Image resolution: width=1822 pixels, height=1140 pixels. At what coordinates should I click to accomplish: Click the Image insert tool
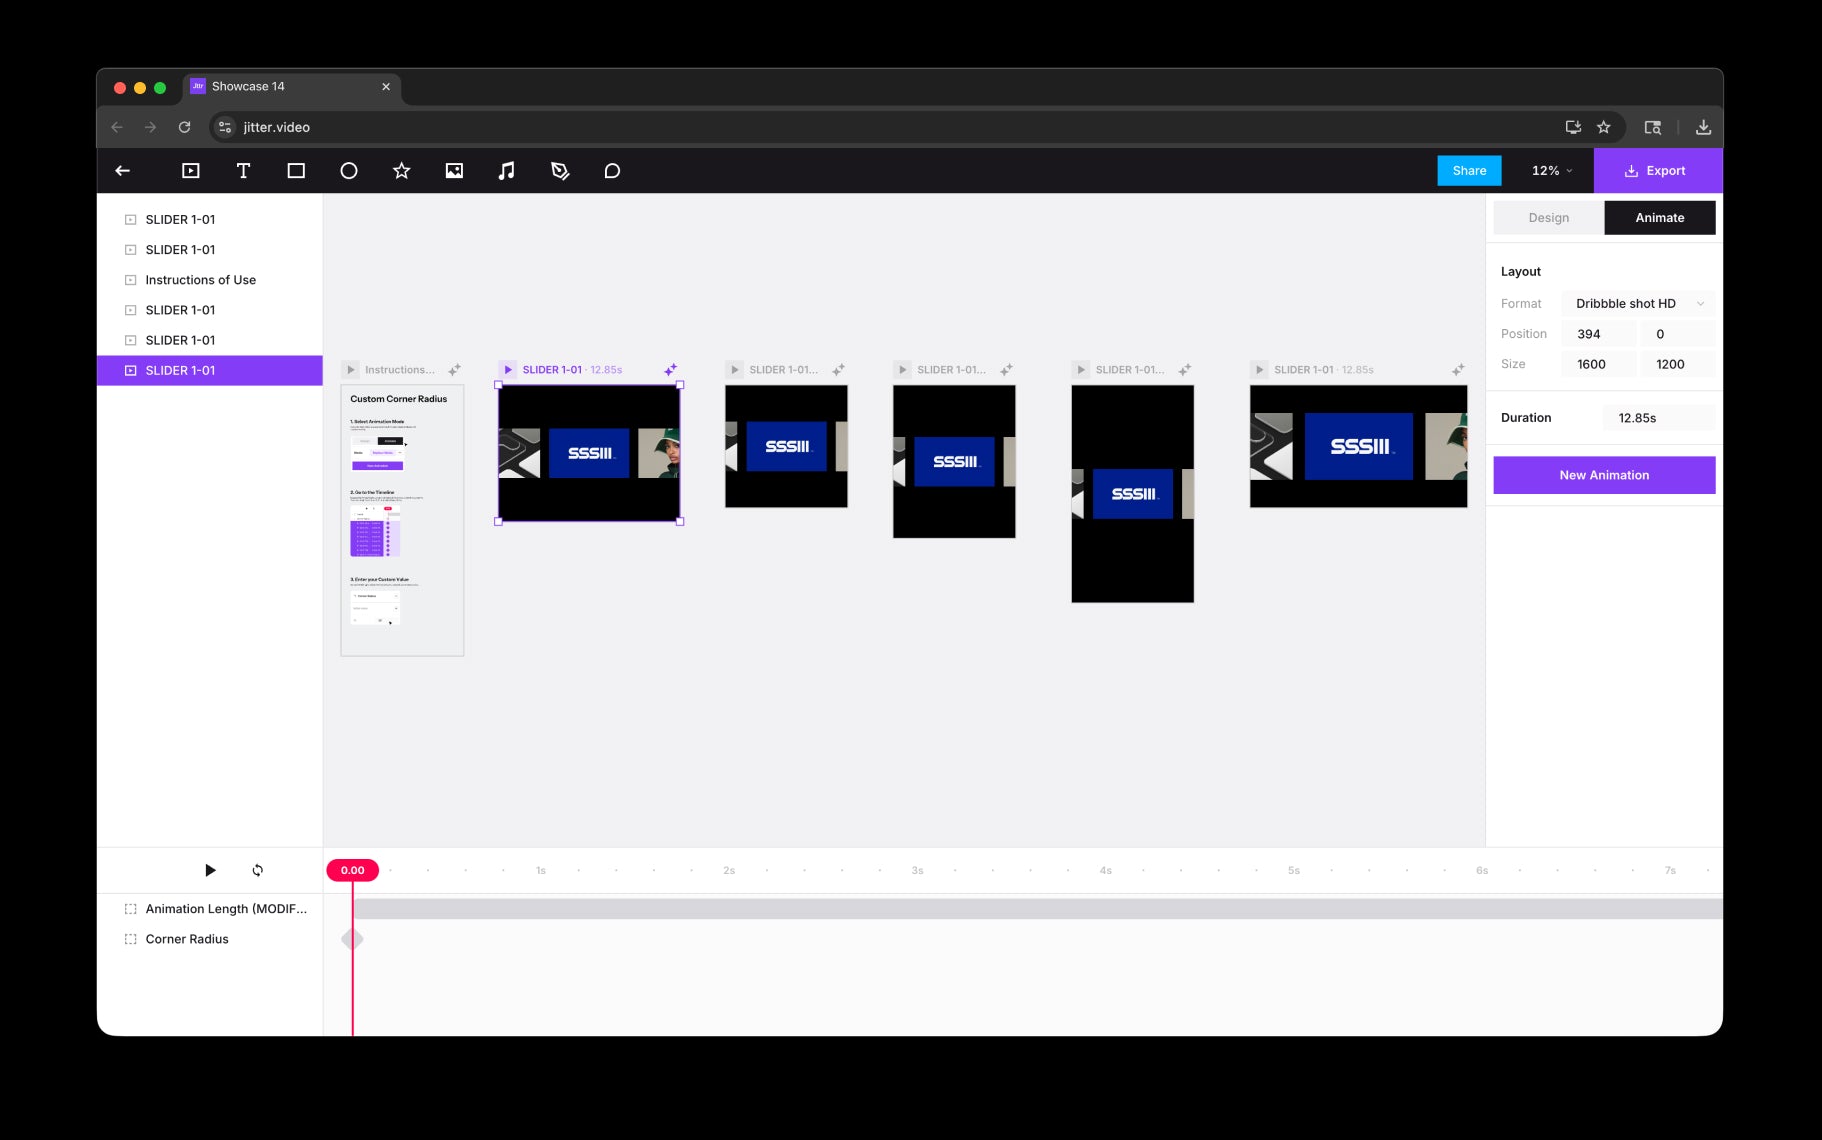point(454,171)
